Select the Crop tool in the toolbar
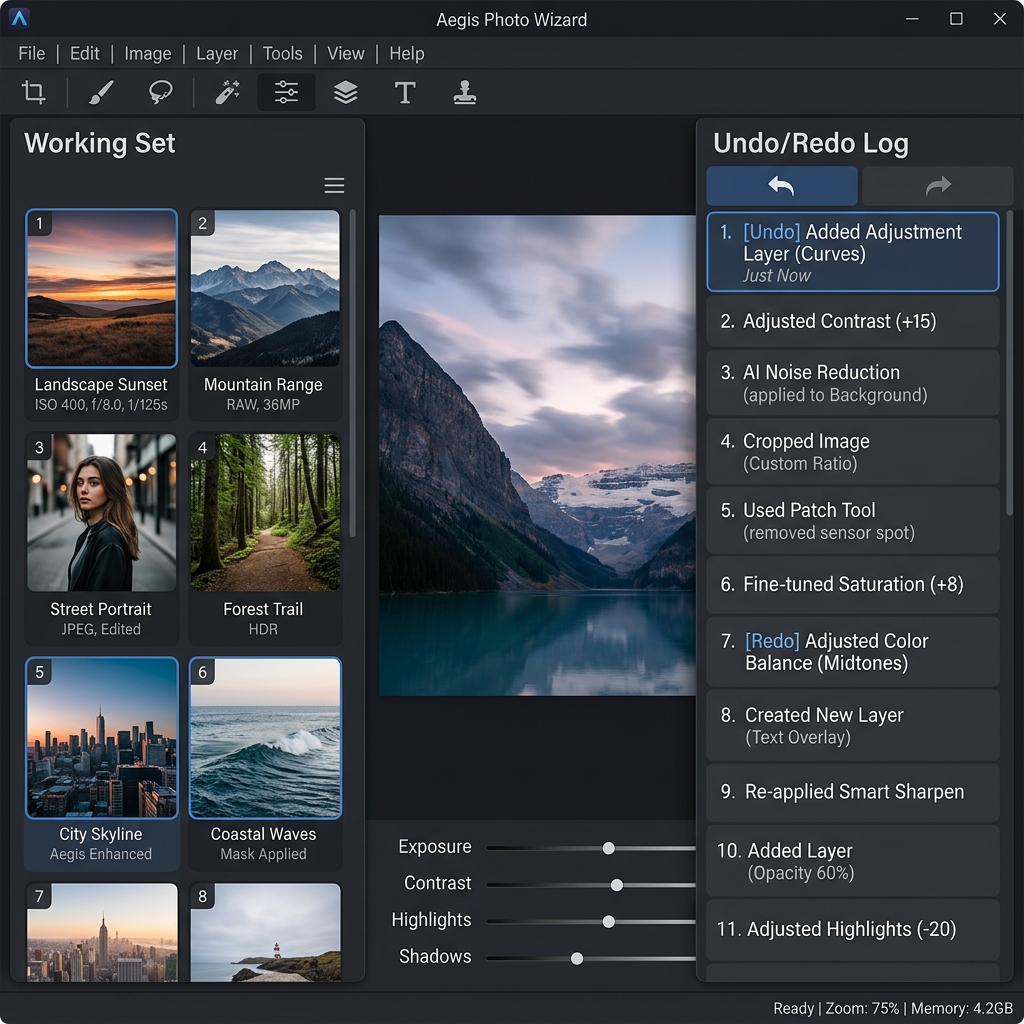 34,93
